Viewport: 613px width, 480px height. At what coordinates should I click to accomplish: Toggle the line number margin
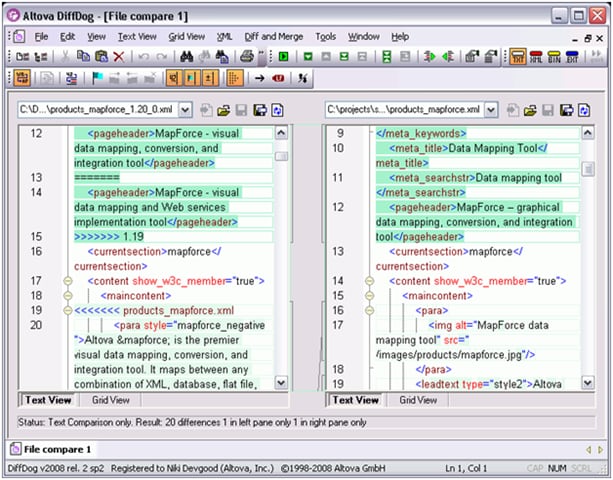pyautogui.click(x=174, y=78)
